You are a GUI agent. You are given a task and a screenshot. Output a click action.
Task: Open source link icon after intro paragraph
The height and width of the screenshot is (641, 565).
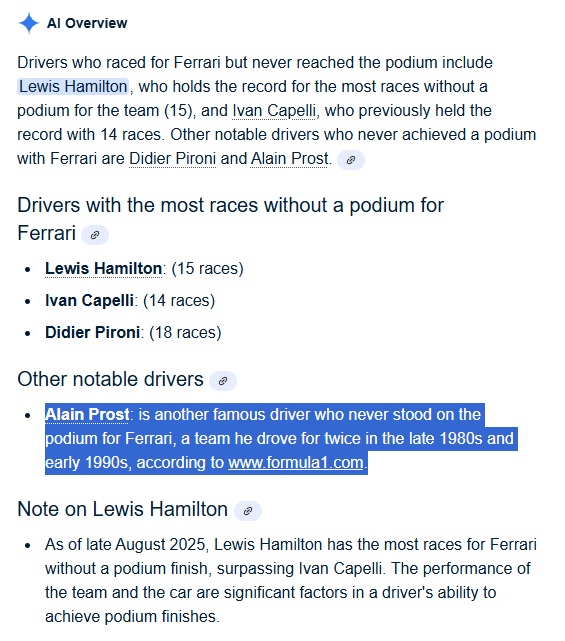[x=351, y=160]
